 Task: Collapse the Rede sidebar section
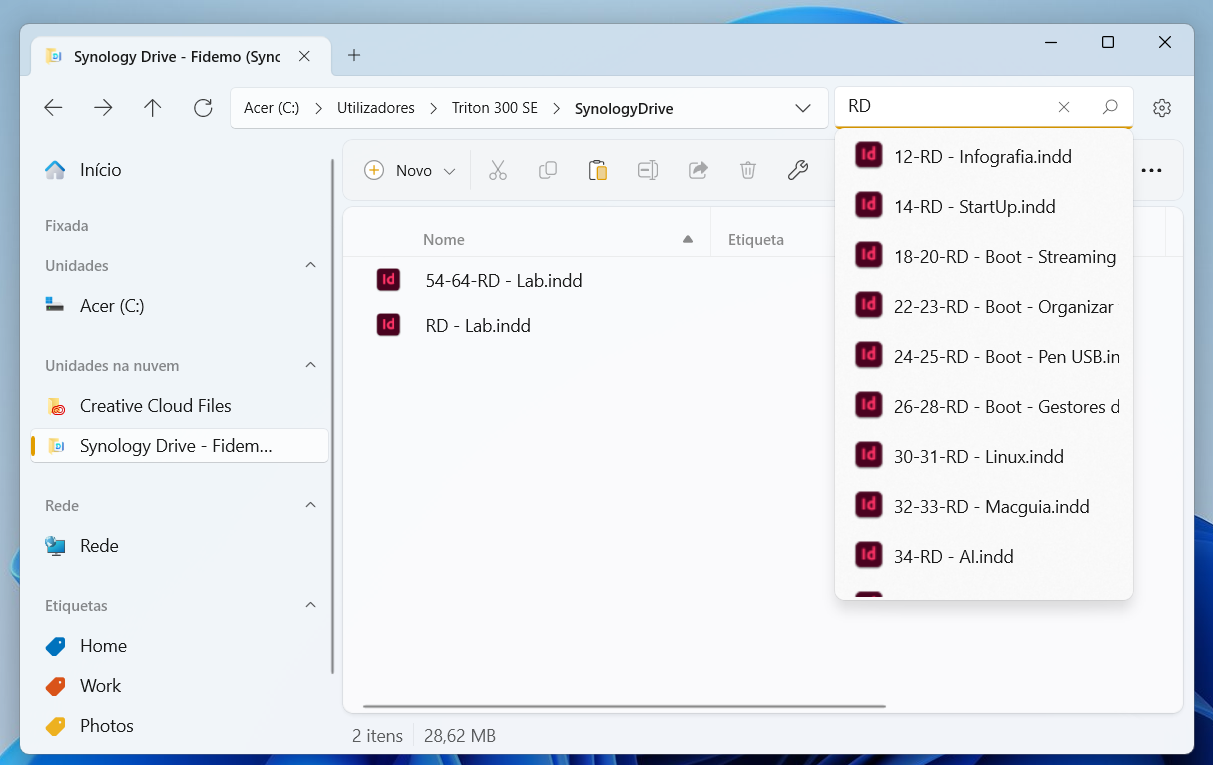(x=310, y=505)
